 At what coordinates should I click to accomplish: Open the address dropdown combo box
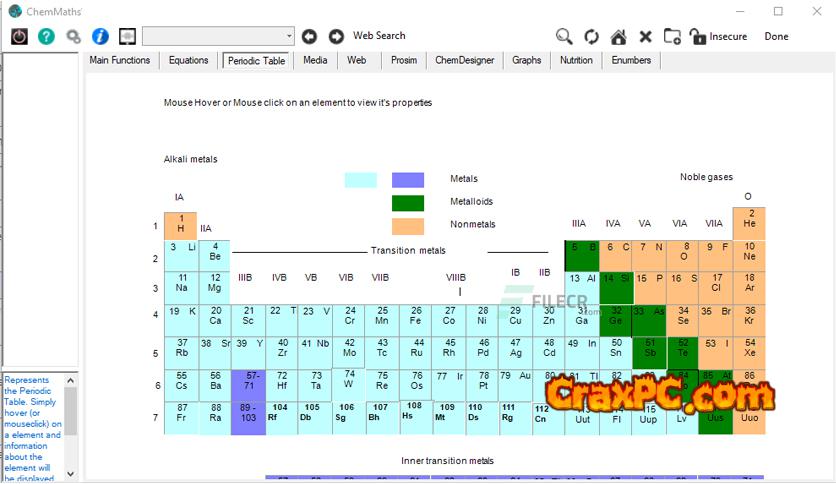218,36
